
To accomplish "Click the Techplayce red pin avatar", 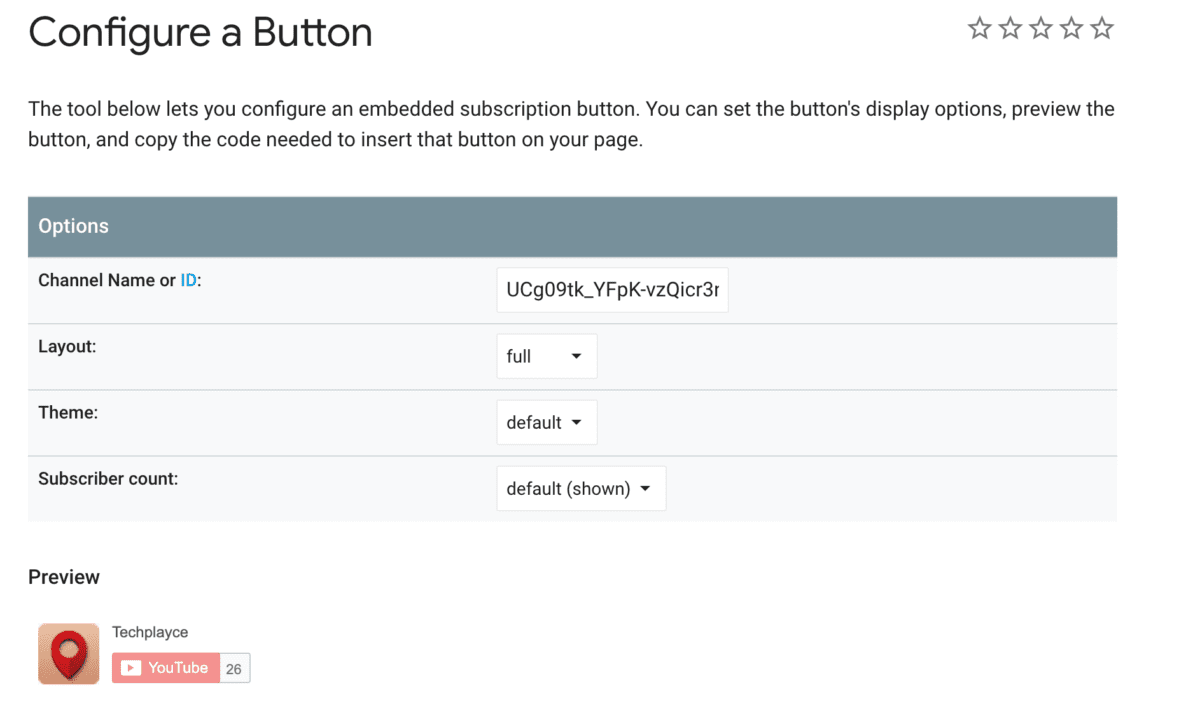I will coord(69,654).
